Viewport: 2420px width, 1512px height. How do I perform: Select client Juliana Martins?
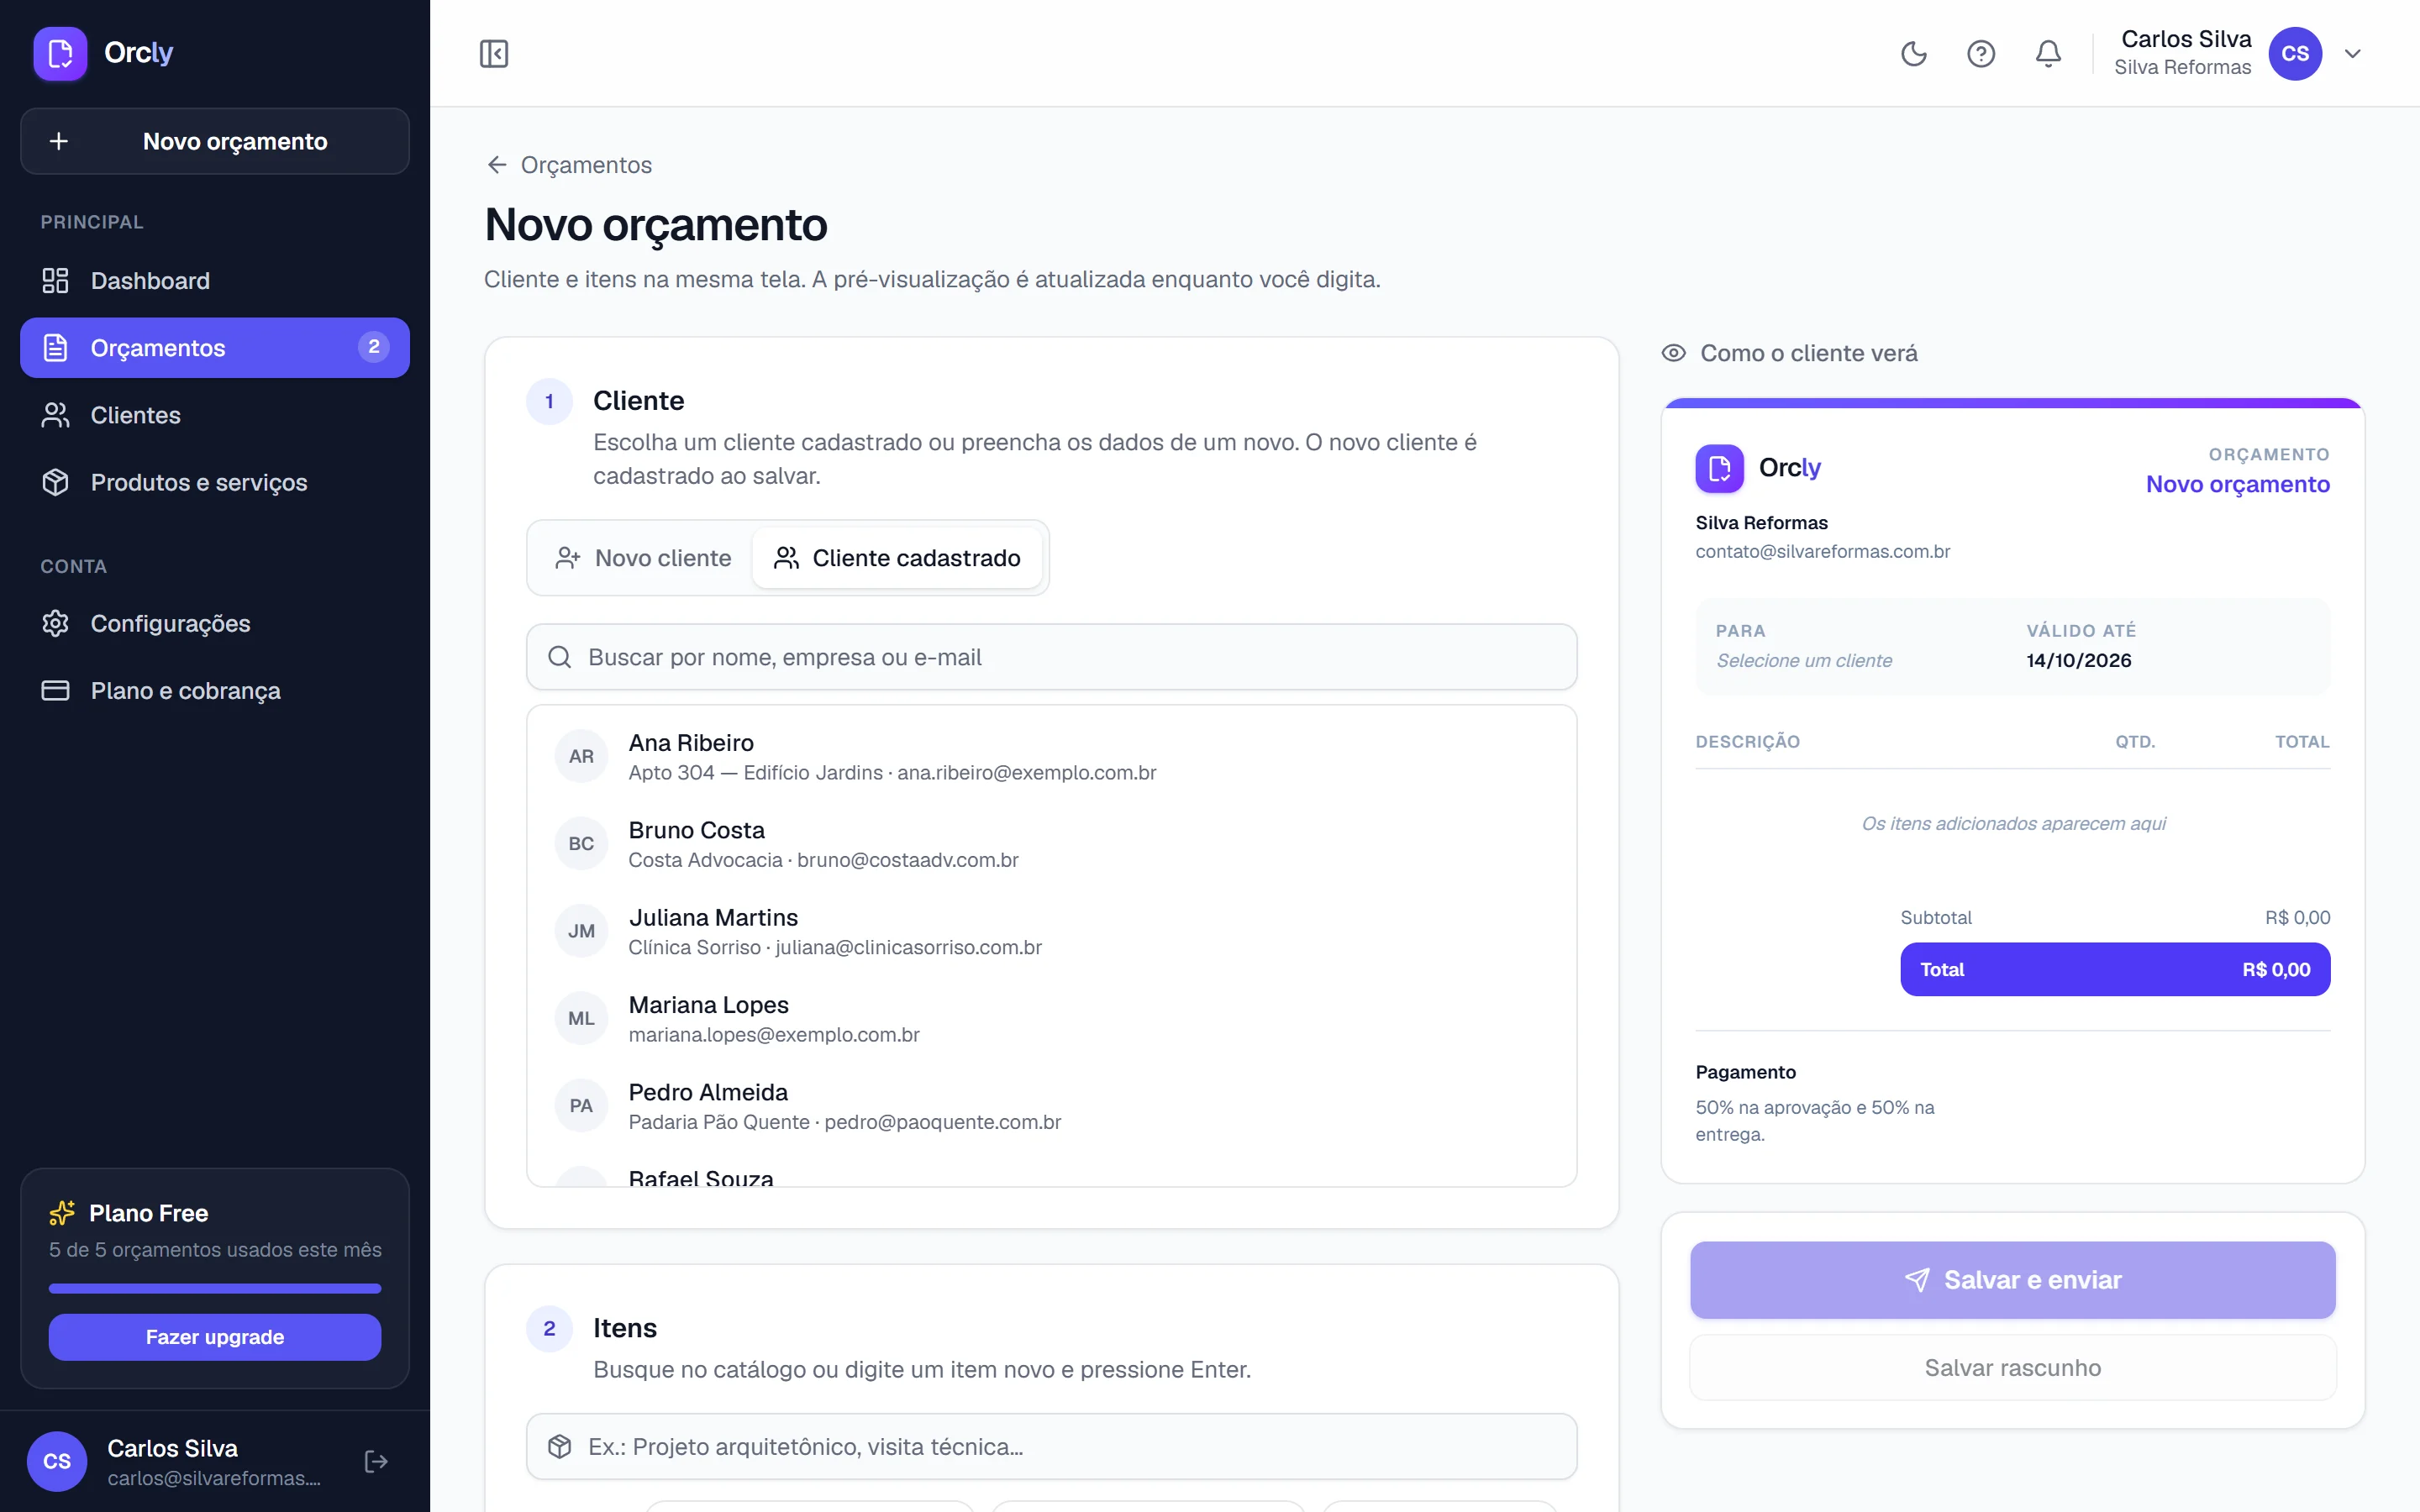click(x=1051, y=931)
